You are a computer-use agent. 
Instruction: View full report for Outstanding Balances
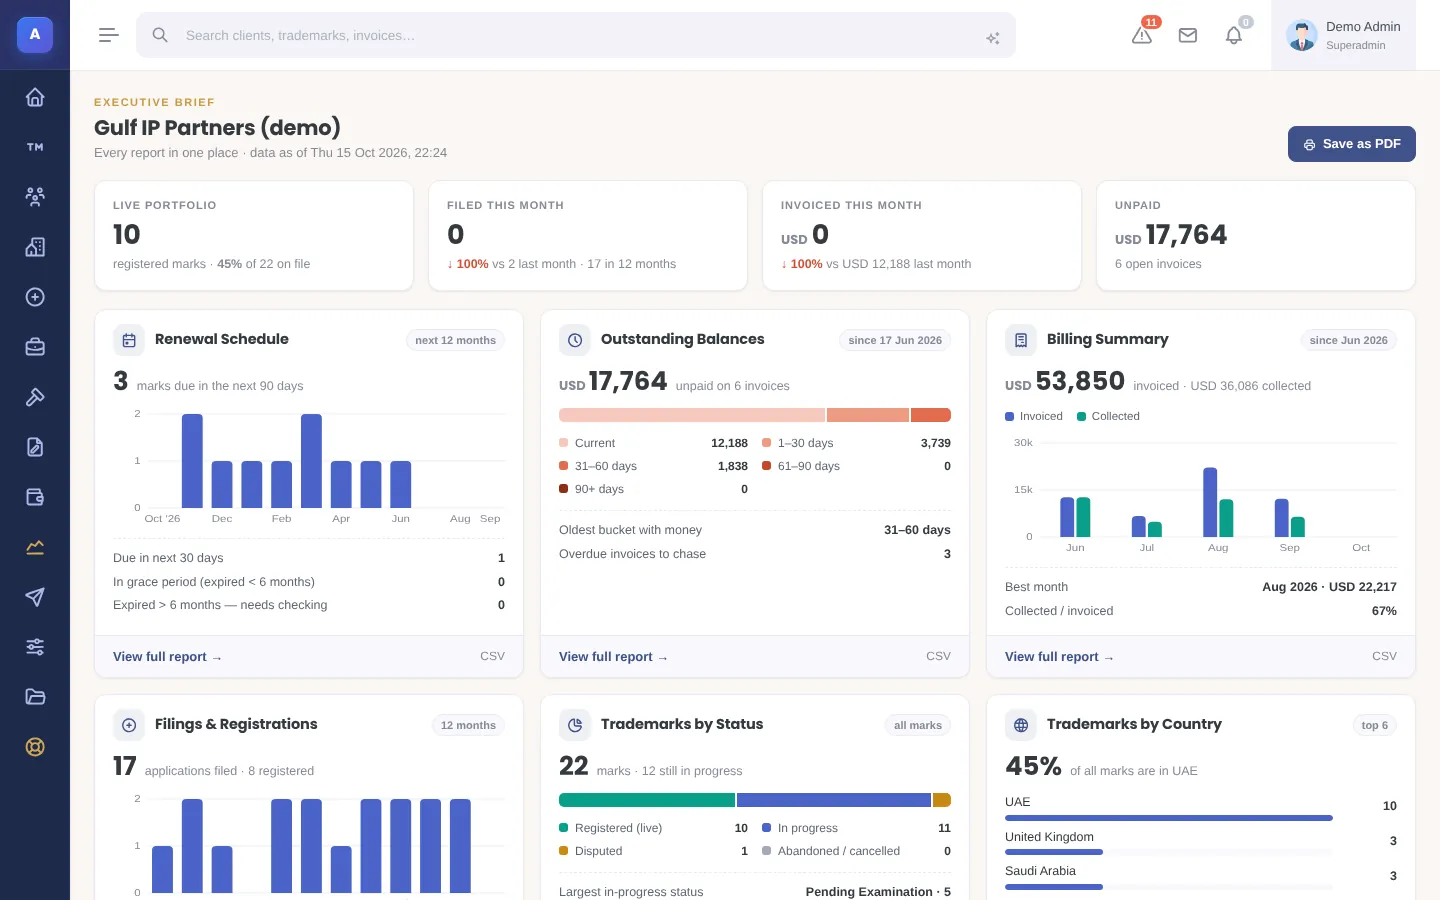(x=613, y=657)
